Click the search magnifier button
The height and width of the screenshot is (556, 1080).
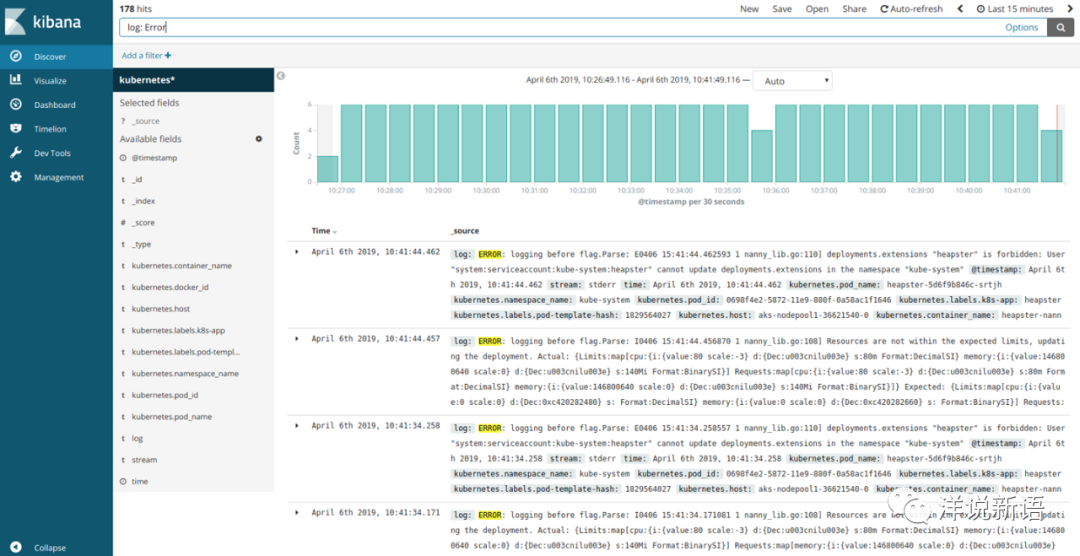pyautogui.click(x=1061, y=28)
